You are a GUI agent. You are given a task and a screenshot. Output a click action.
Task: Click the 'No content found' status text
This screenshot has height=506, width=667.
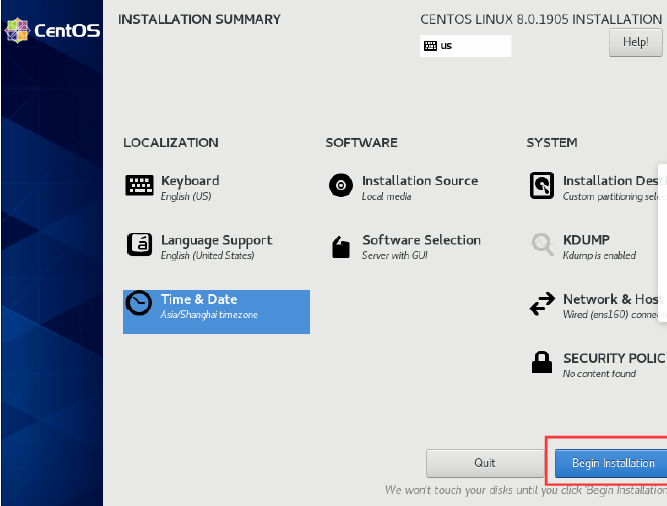(x=599, y=374)
